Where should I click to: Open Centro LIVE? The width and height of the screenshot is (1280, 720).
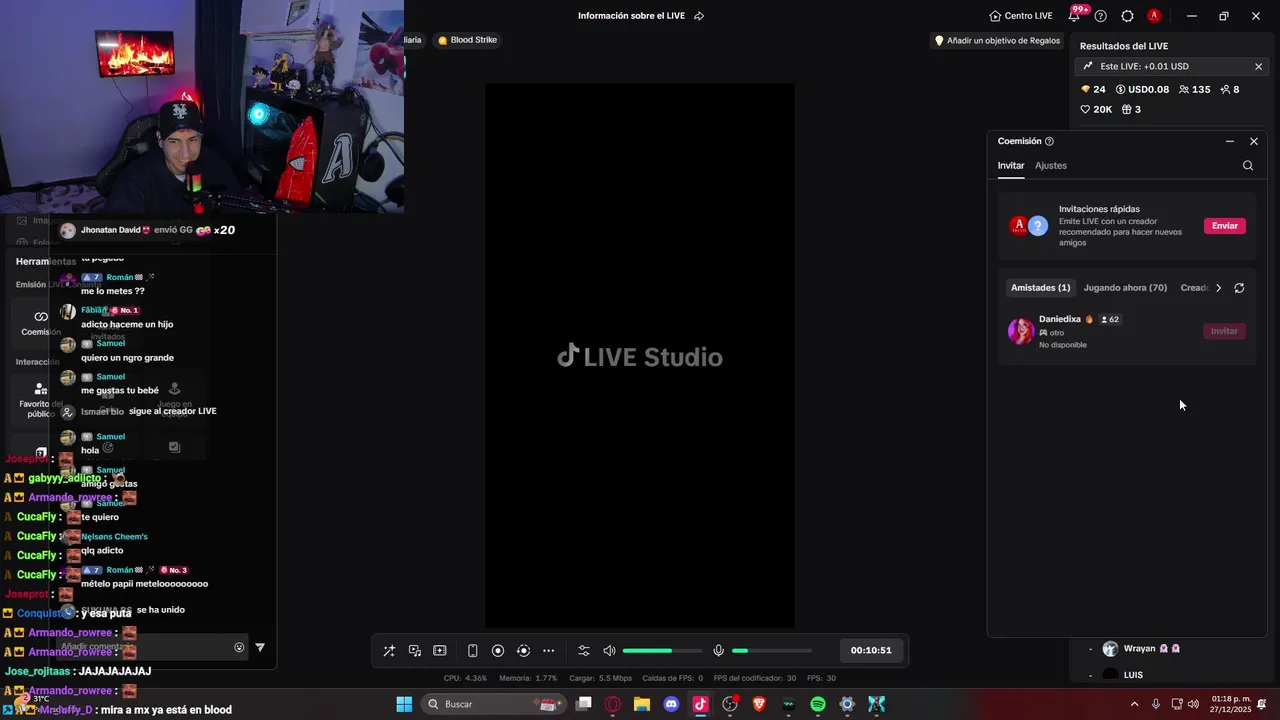(x=1021, y=16)
